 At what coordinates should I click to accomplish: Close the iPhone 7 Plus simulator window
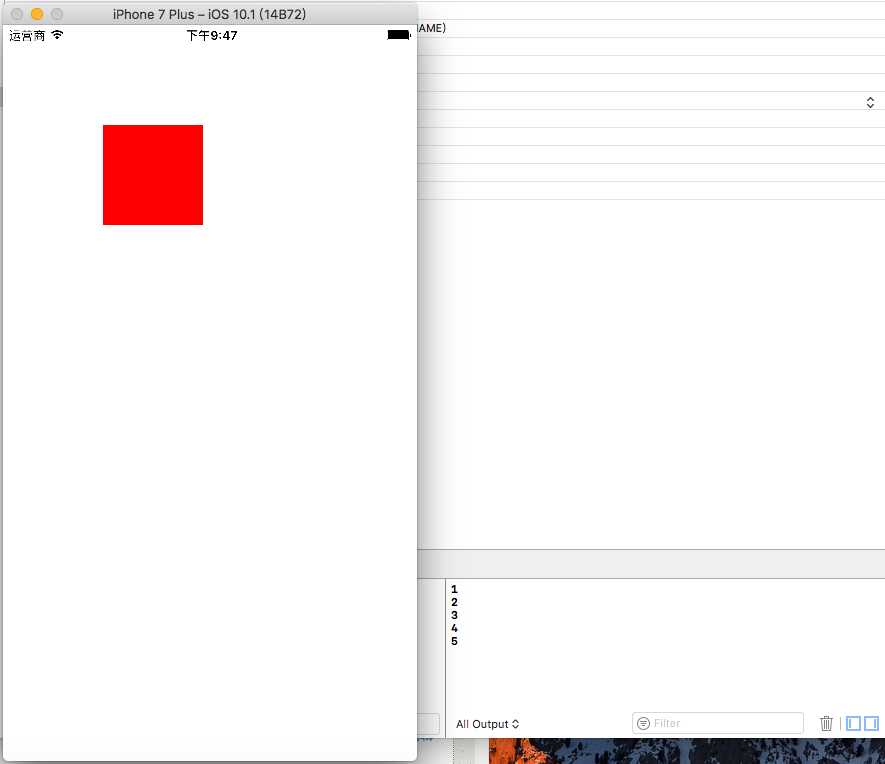(x=17, y=14)
